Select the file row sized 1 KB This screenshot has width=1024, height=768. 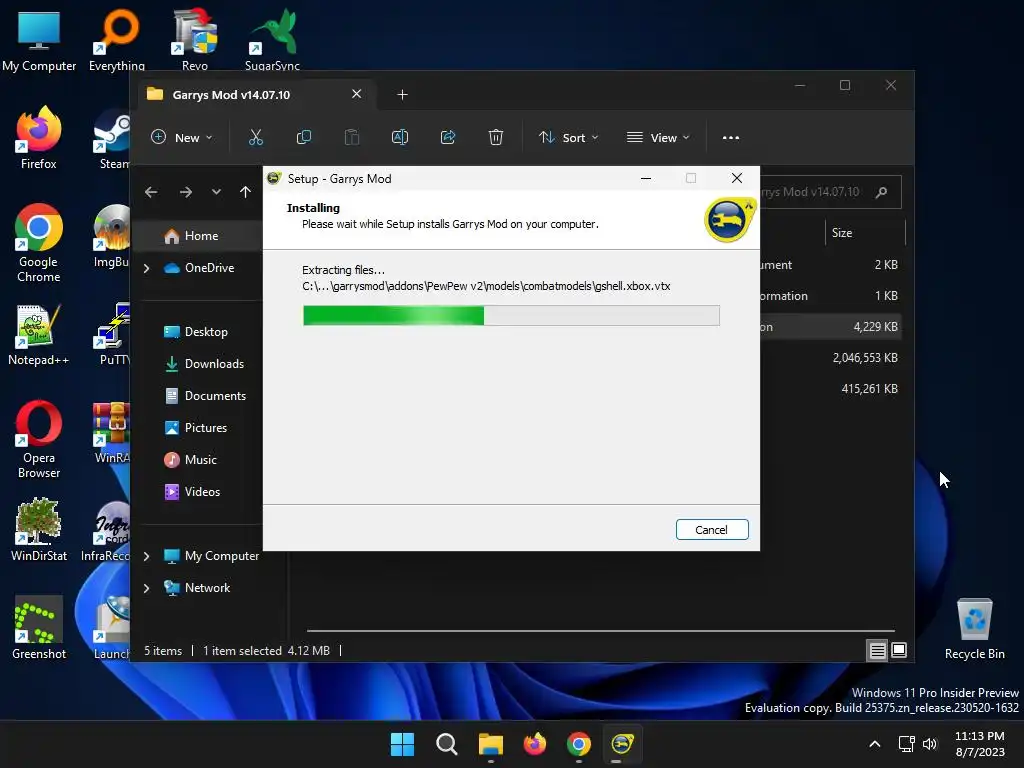pos(831,296)
